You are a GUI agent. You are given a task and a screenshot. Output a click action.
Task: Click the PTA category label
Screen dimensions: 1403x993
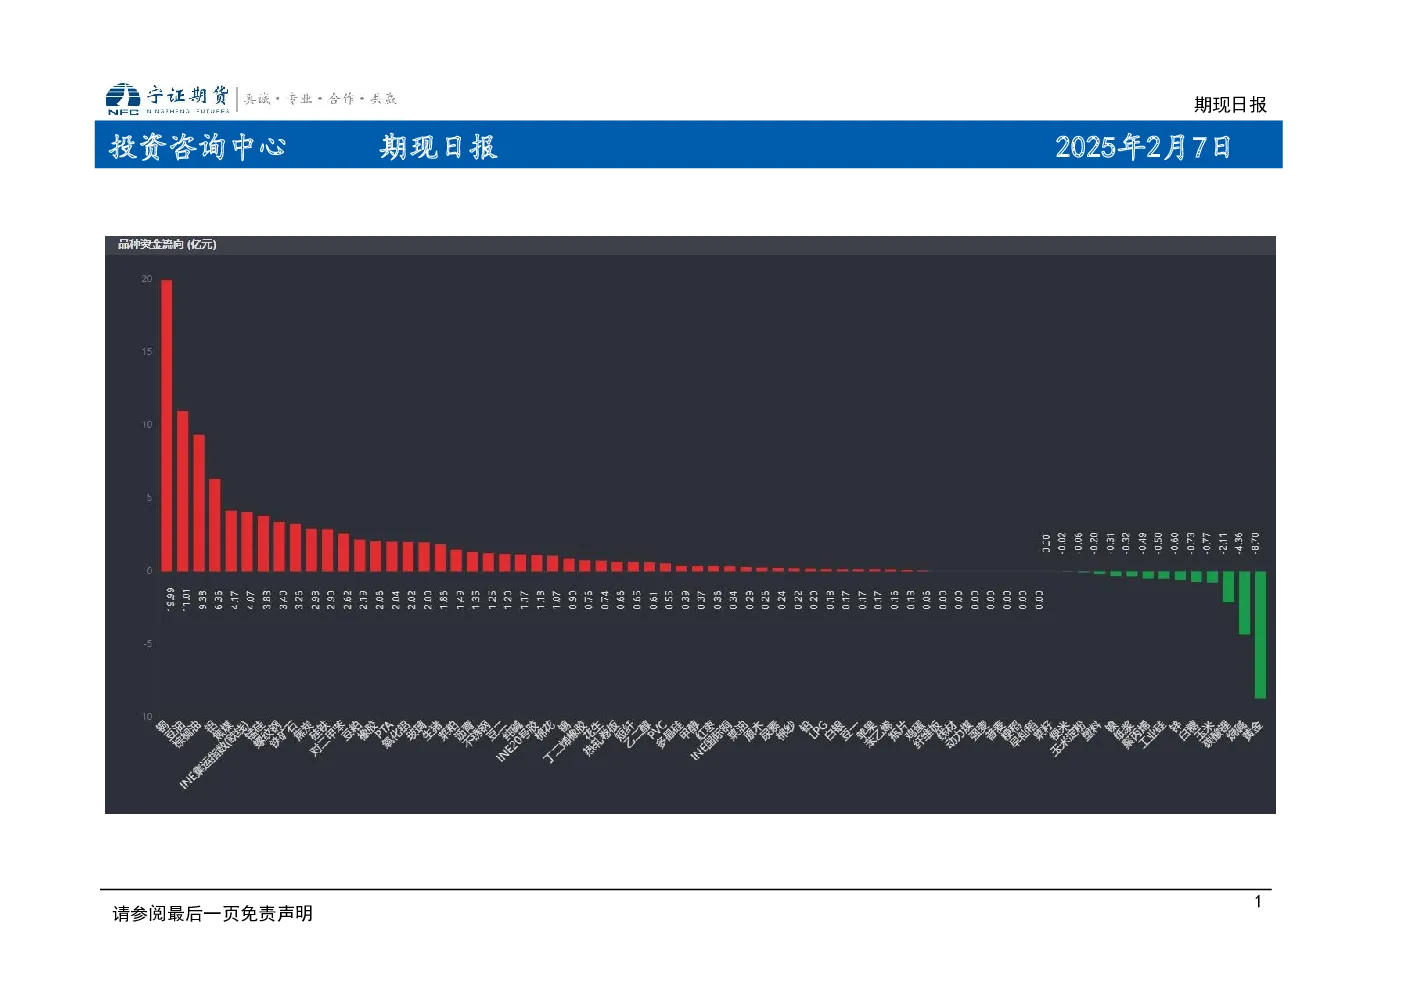[385, 732]
